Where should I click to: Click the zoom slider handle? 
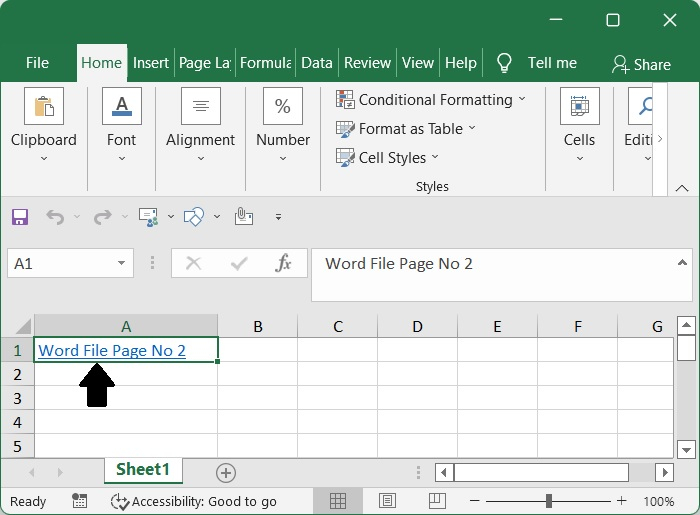549,501
